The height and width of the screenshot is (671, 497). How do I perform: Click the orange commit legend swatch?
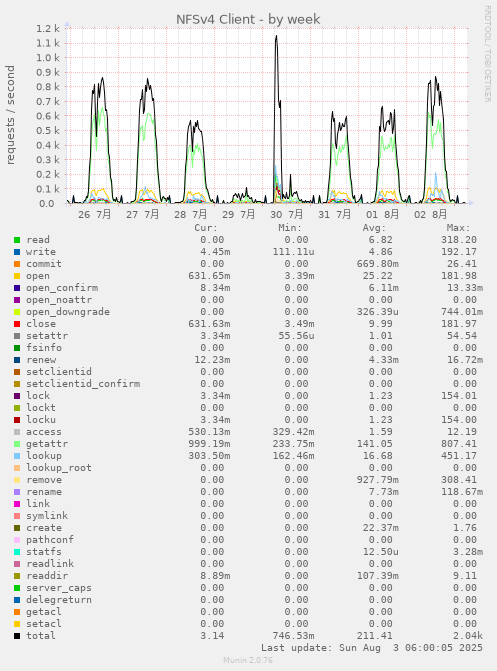(17, 264)
